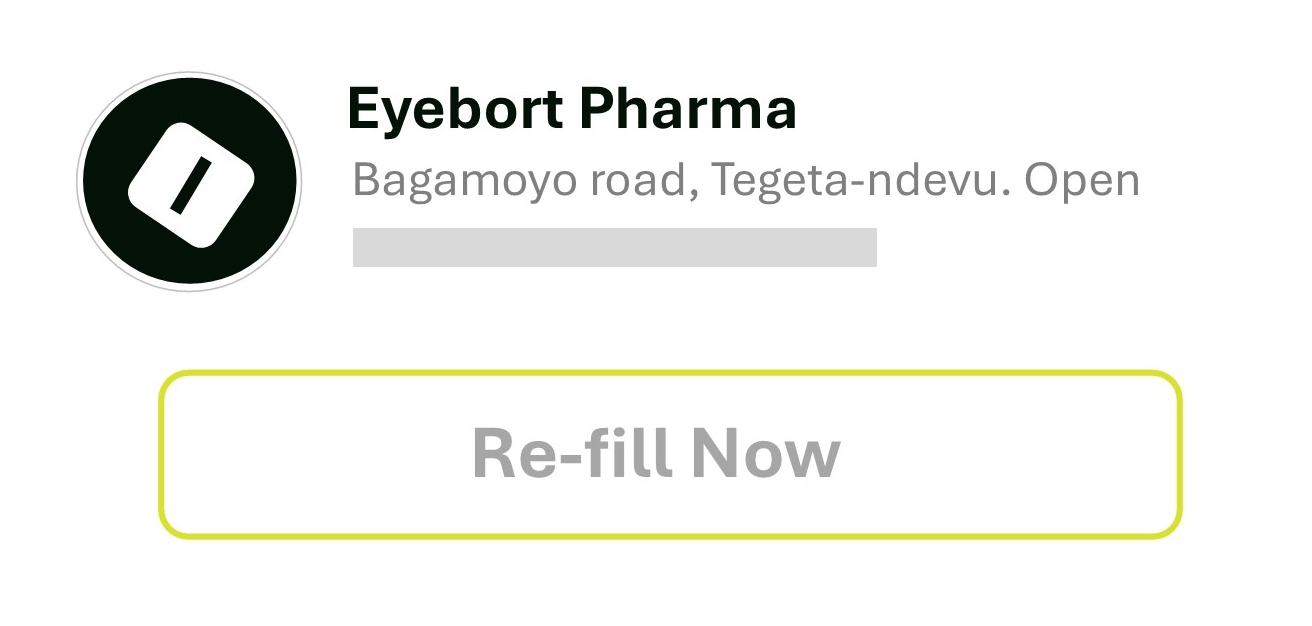Select the Open status label
Screen dimensions: 1312x626
[x=1082, y=180]
